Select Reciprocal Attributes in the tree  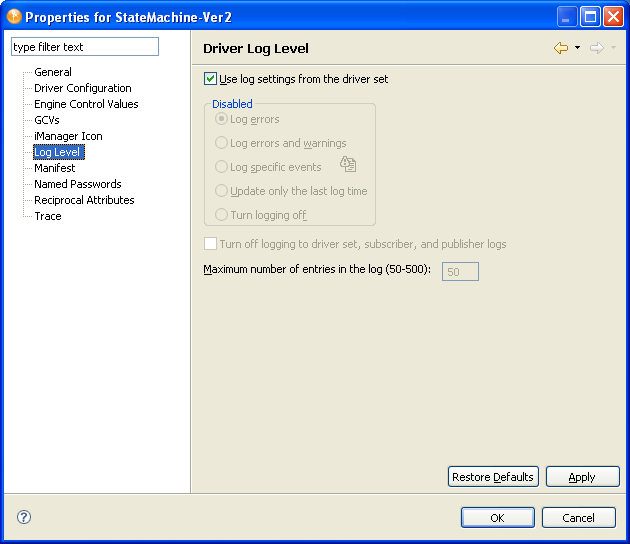point(84,200)
